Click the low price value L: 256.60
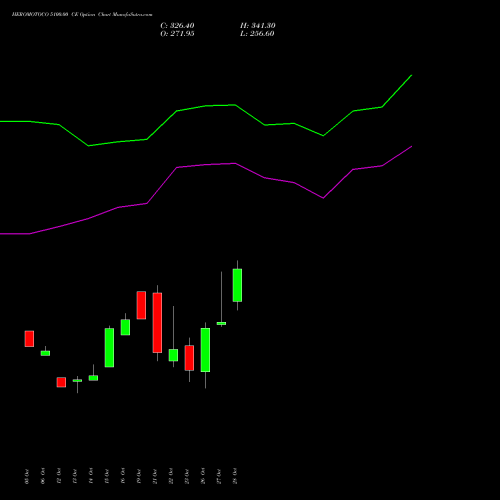 (x=257, y=34)
